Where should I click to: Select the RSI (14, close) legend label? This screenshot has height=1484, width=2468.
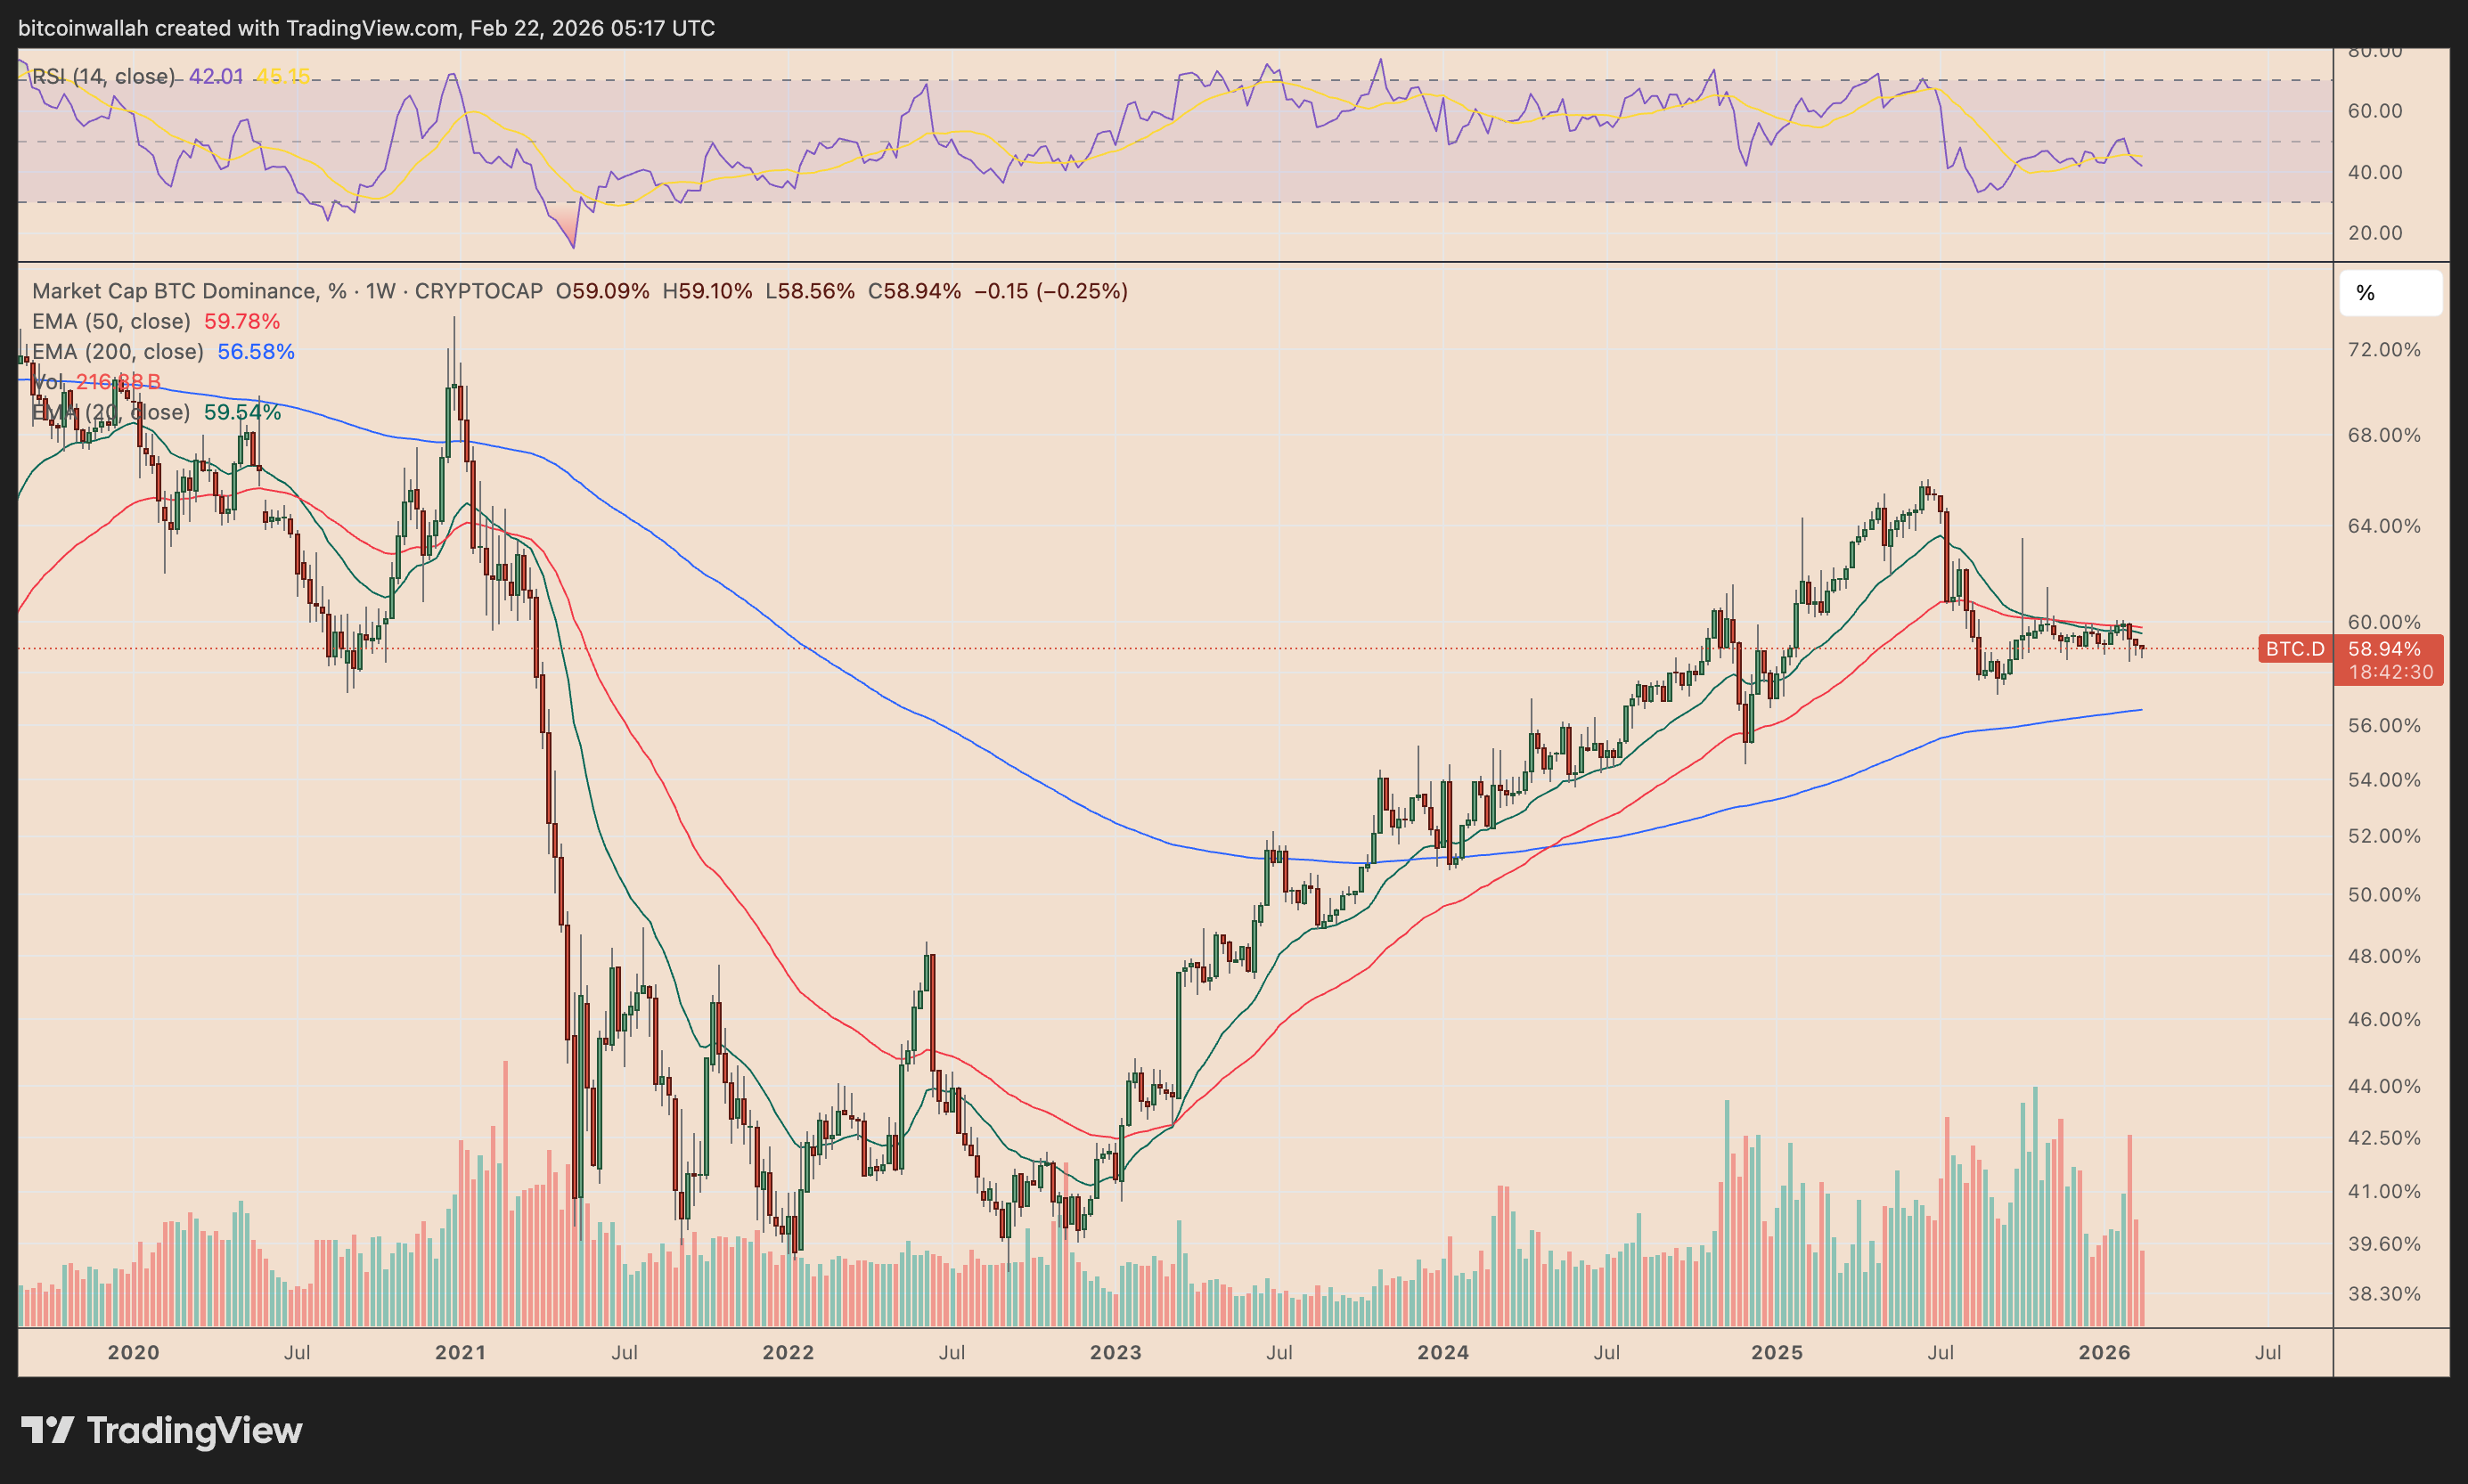[x=103, y=76]
